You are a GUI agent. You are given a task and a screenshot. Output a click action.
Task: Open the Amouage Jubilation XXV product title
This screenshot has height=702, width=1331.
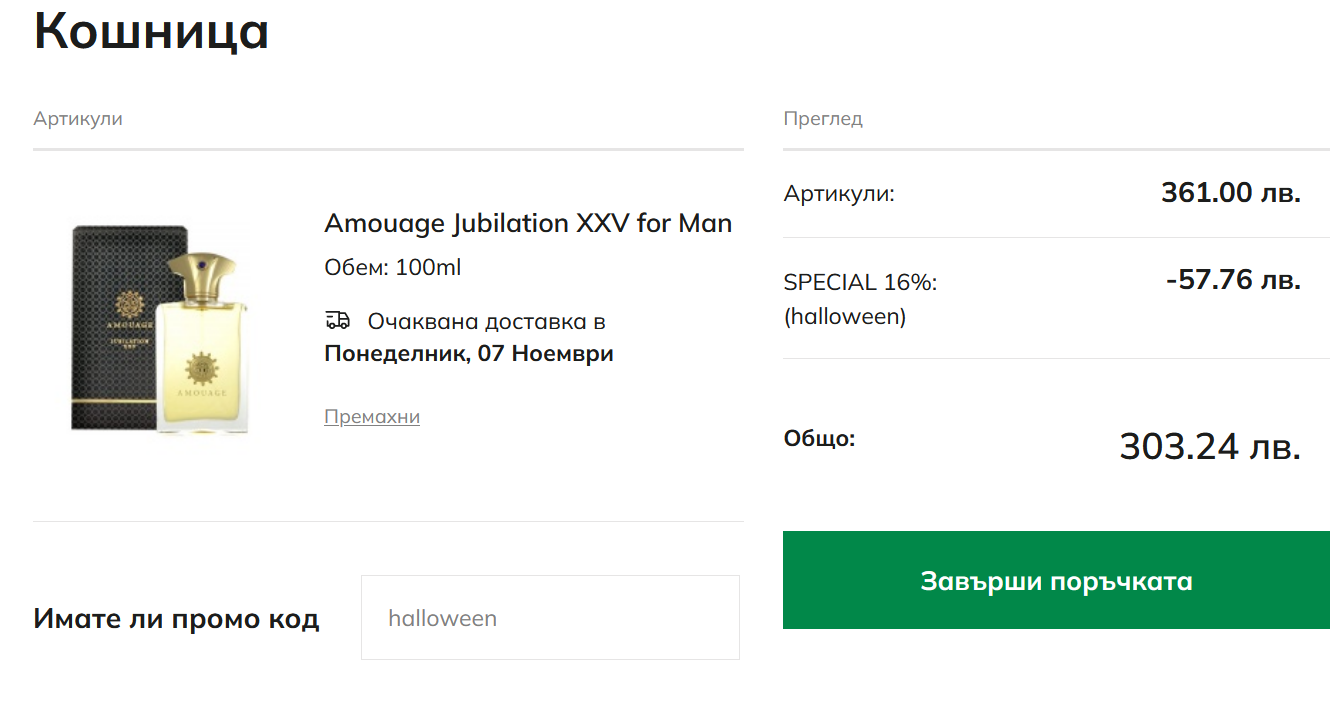[x=528, y=223]
